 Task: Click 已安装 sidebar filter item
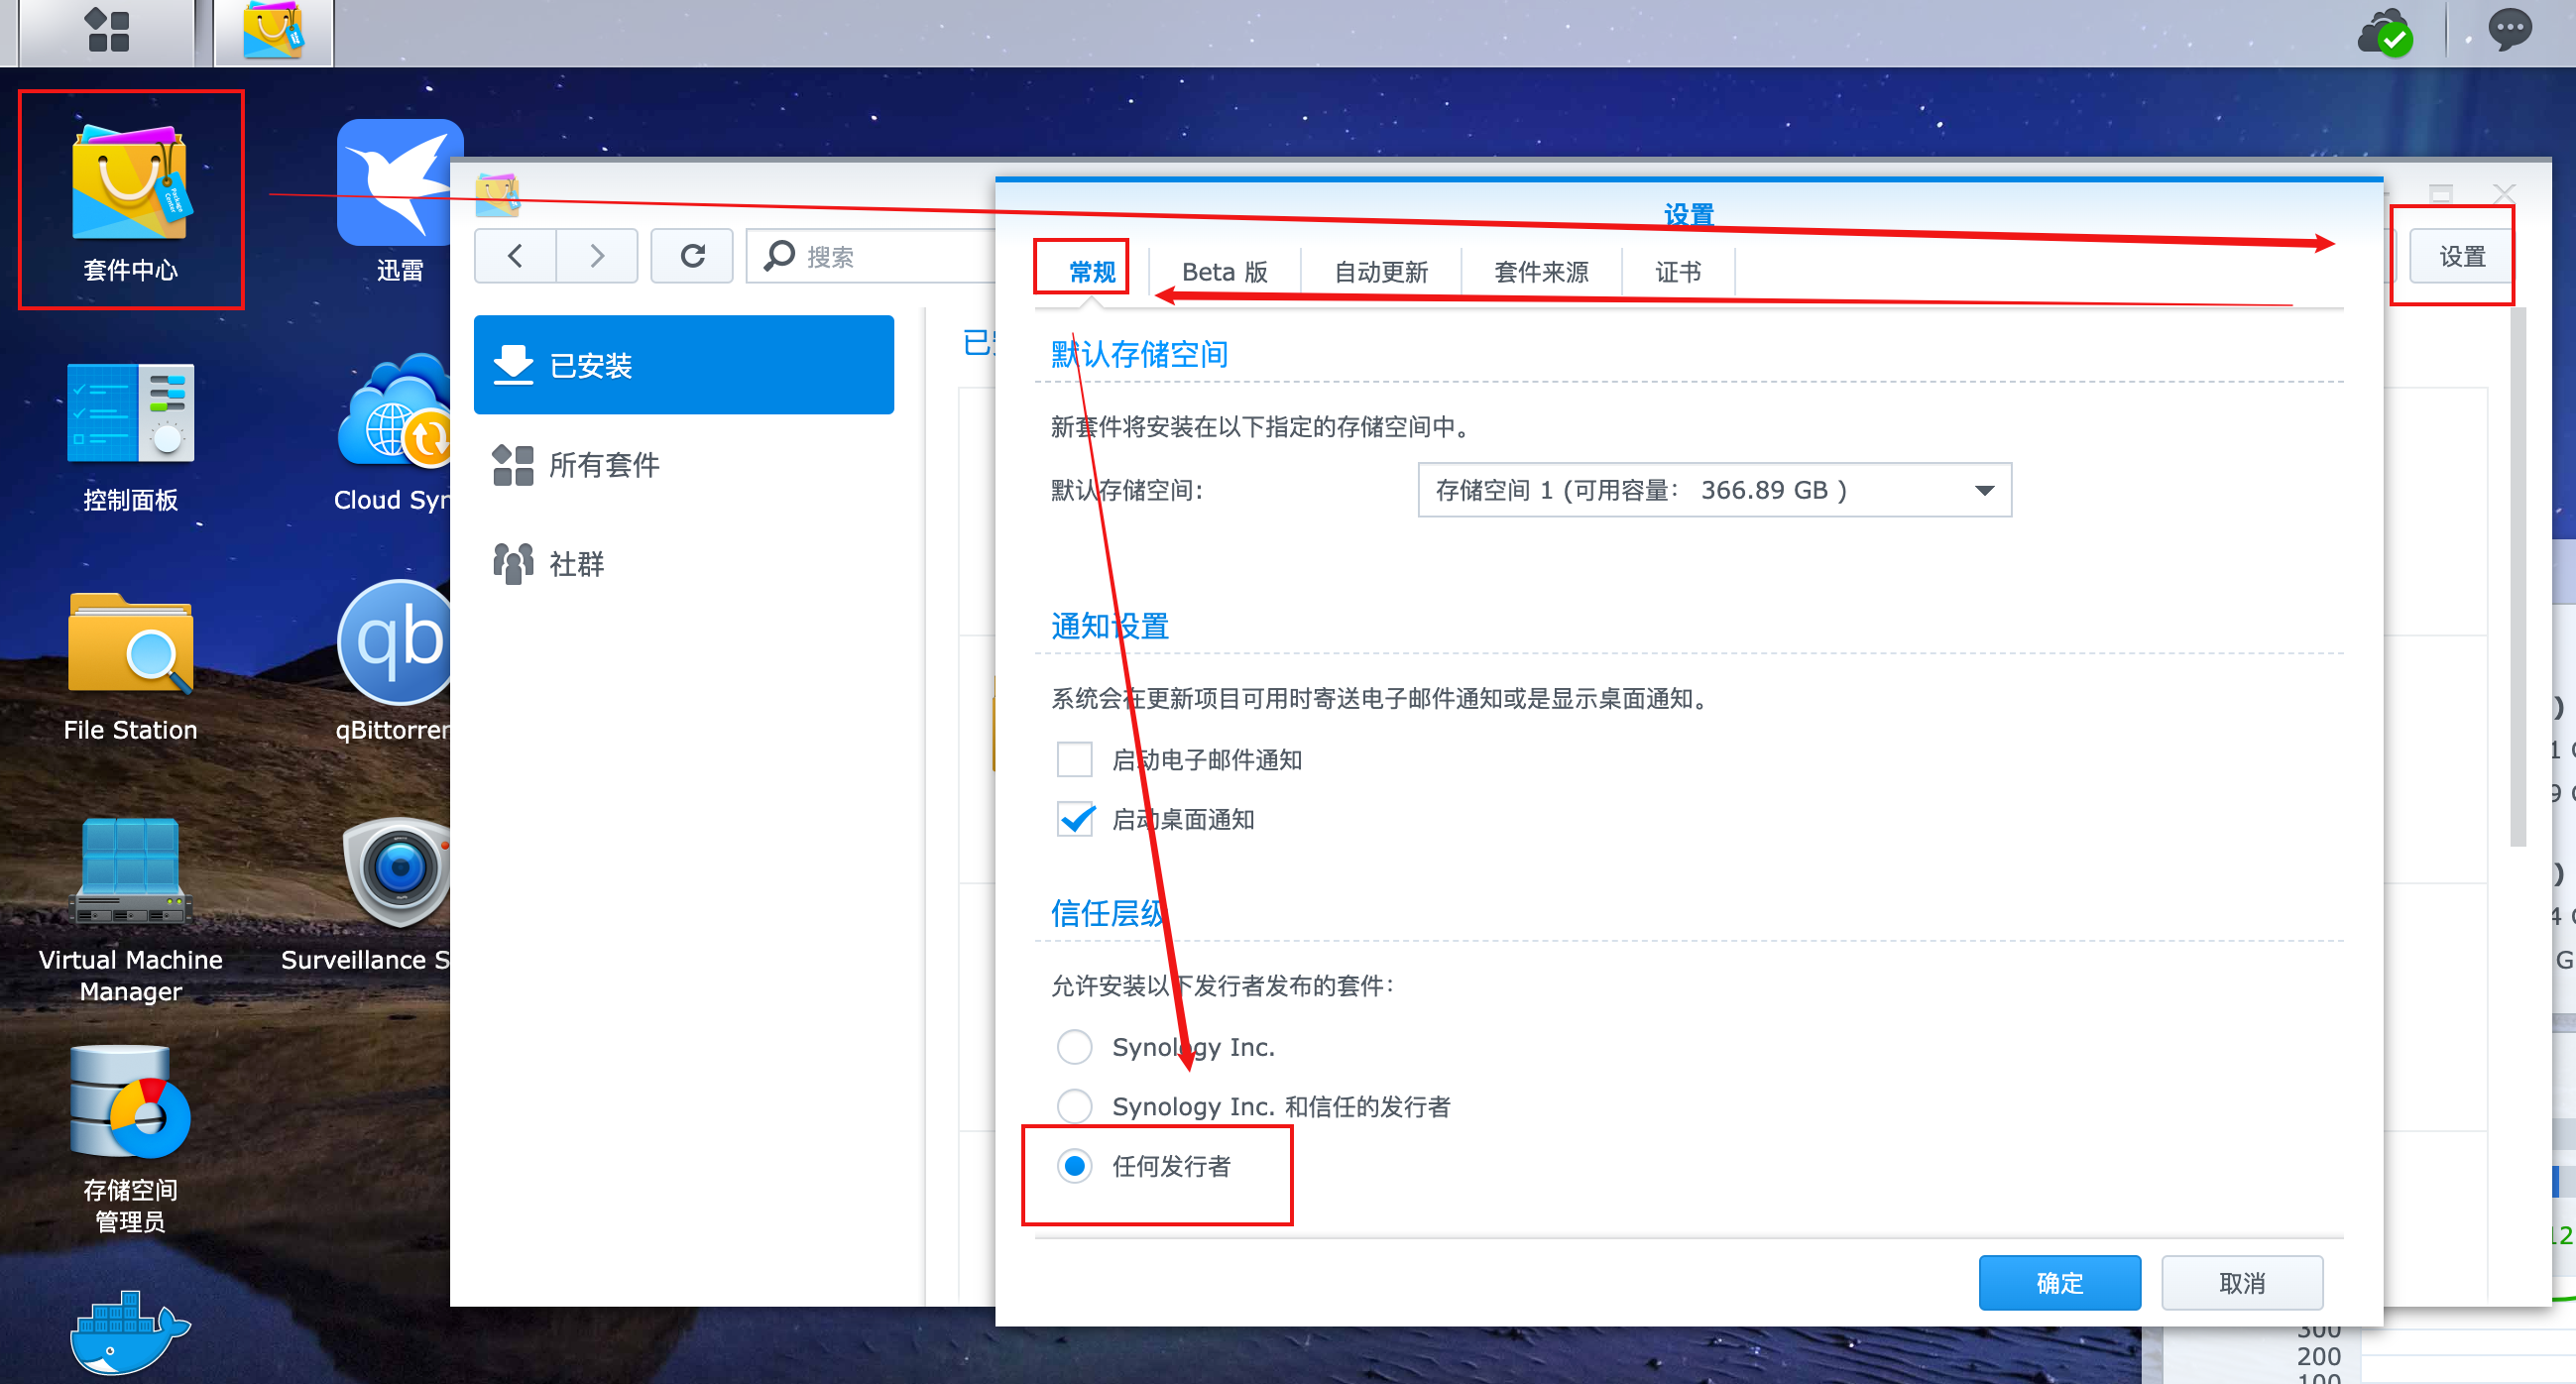[681, 363]
